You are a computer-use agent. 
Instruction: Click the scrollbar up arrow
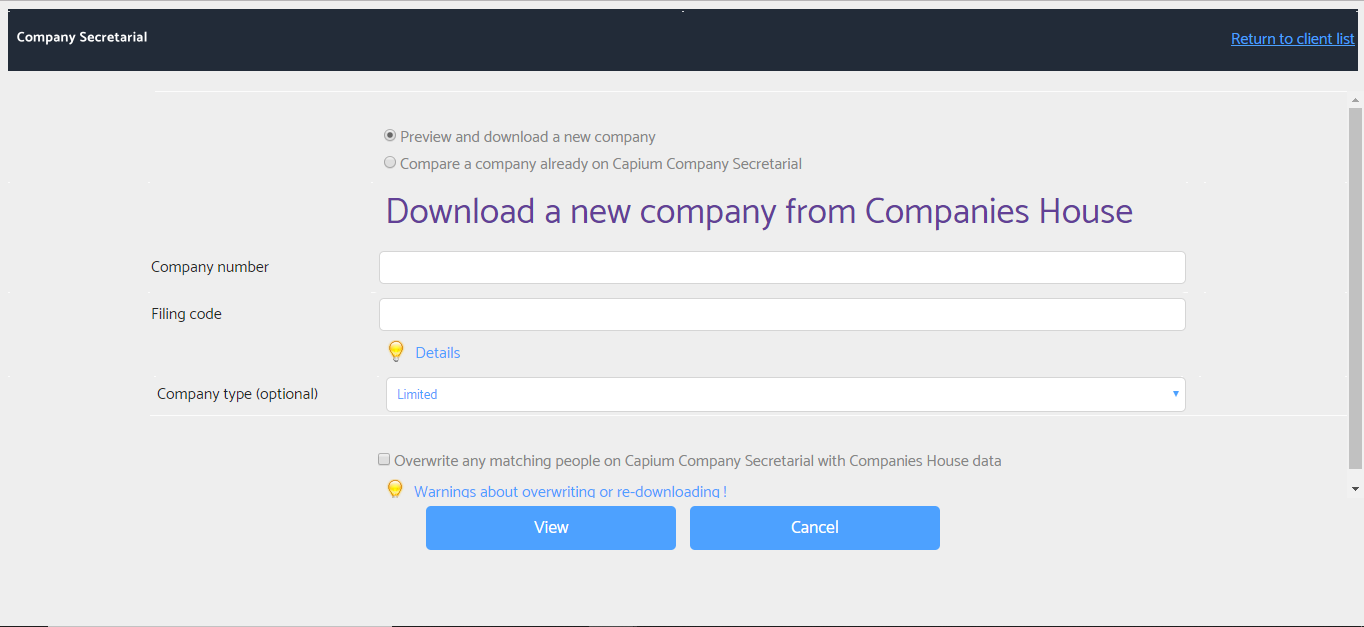click(x=1355, y=101)
